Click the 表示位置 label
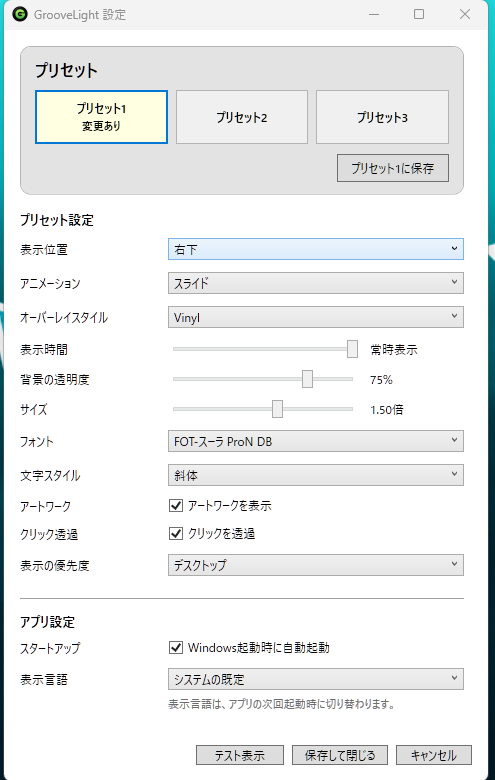 point(44,250)
